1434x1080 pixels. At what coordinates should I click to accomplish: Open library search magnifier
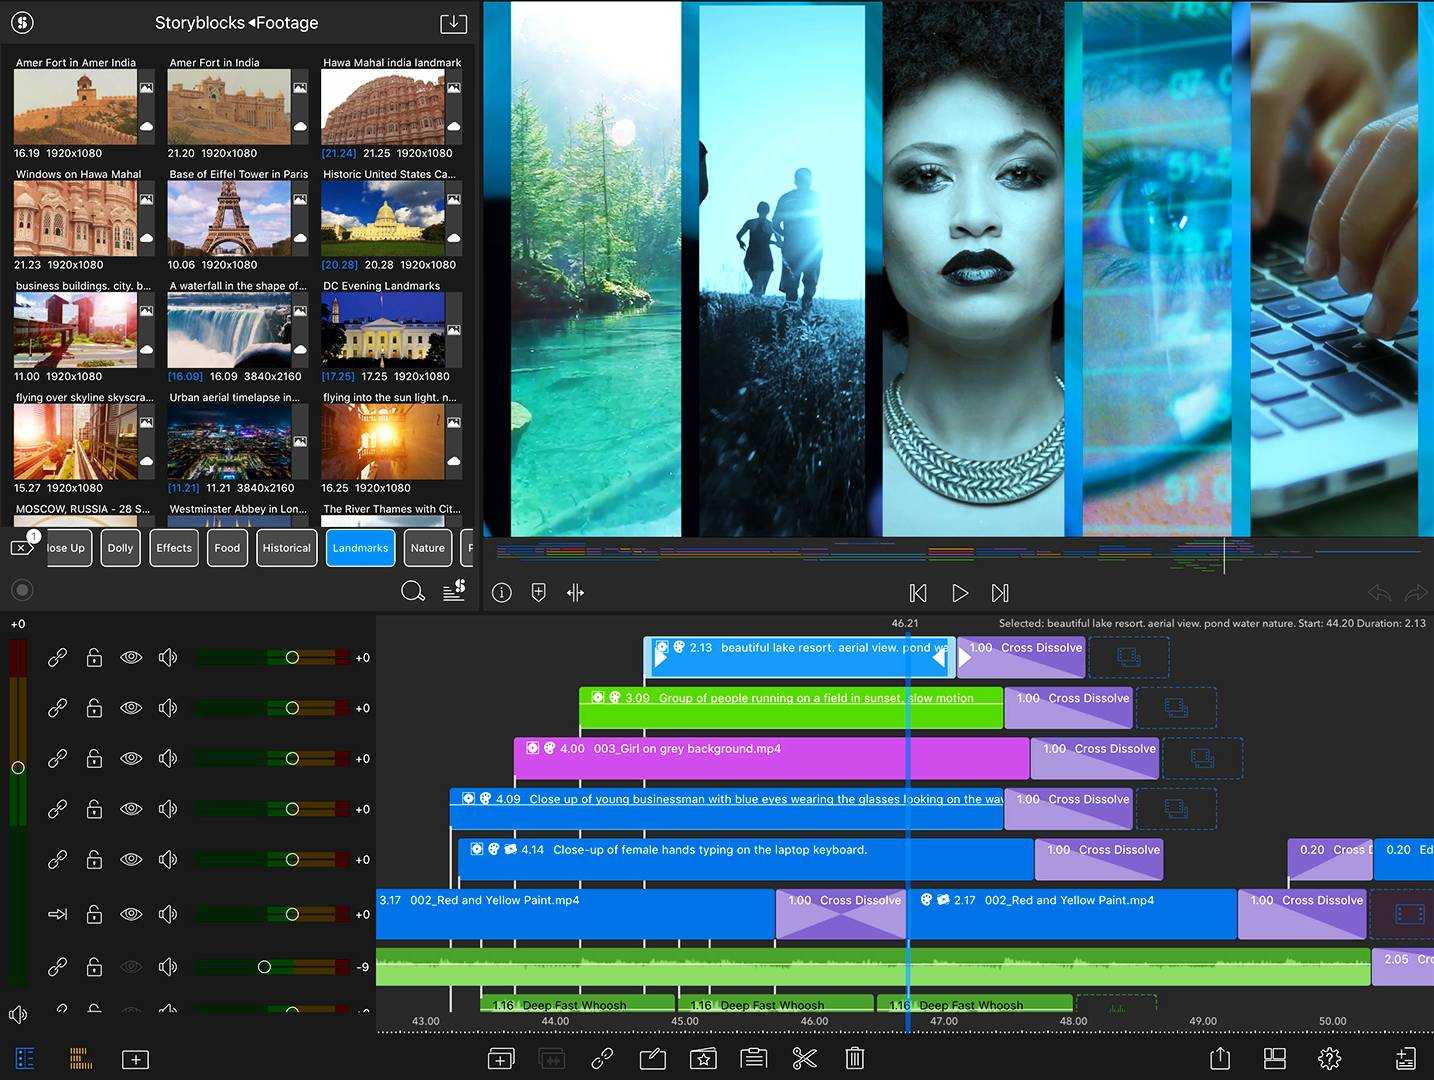click(x=412, y=591)
